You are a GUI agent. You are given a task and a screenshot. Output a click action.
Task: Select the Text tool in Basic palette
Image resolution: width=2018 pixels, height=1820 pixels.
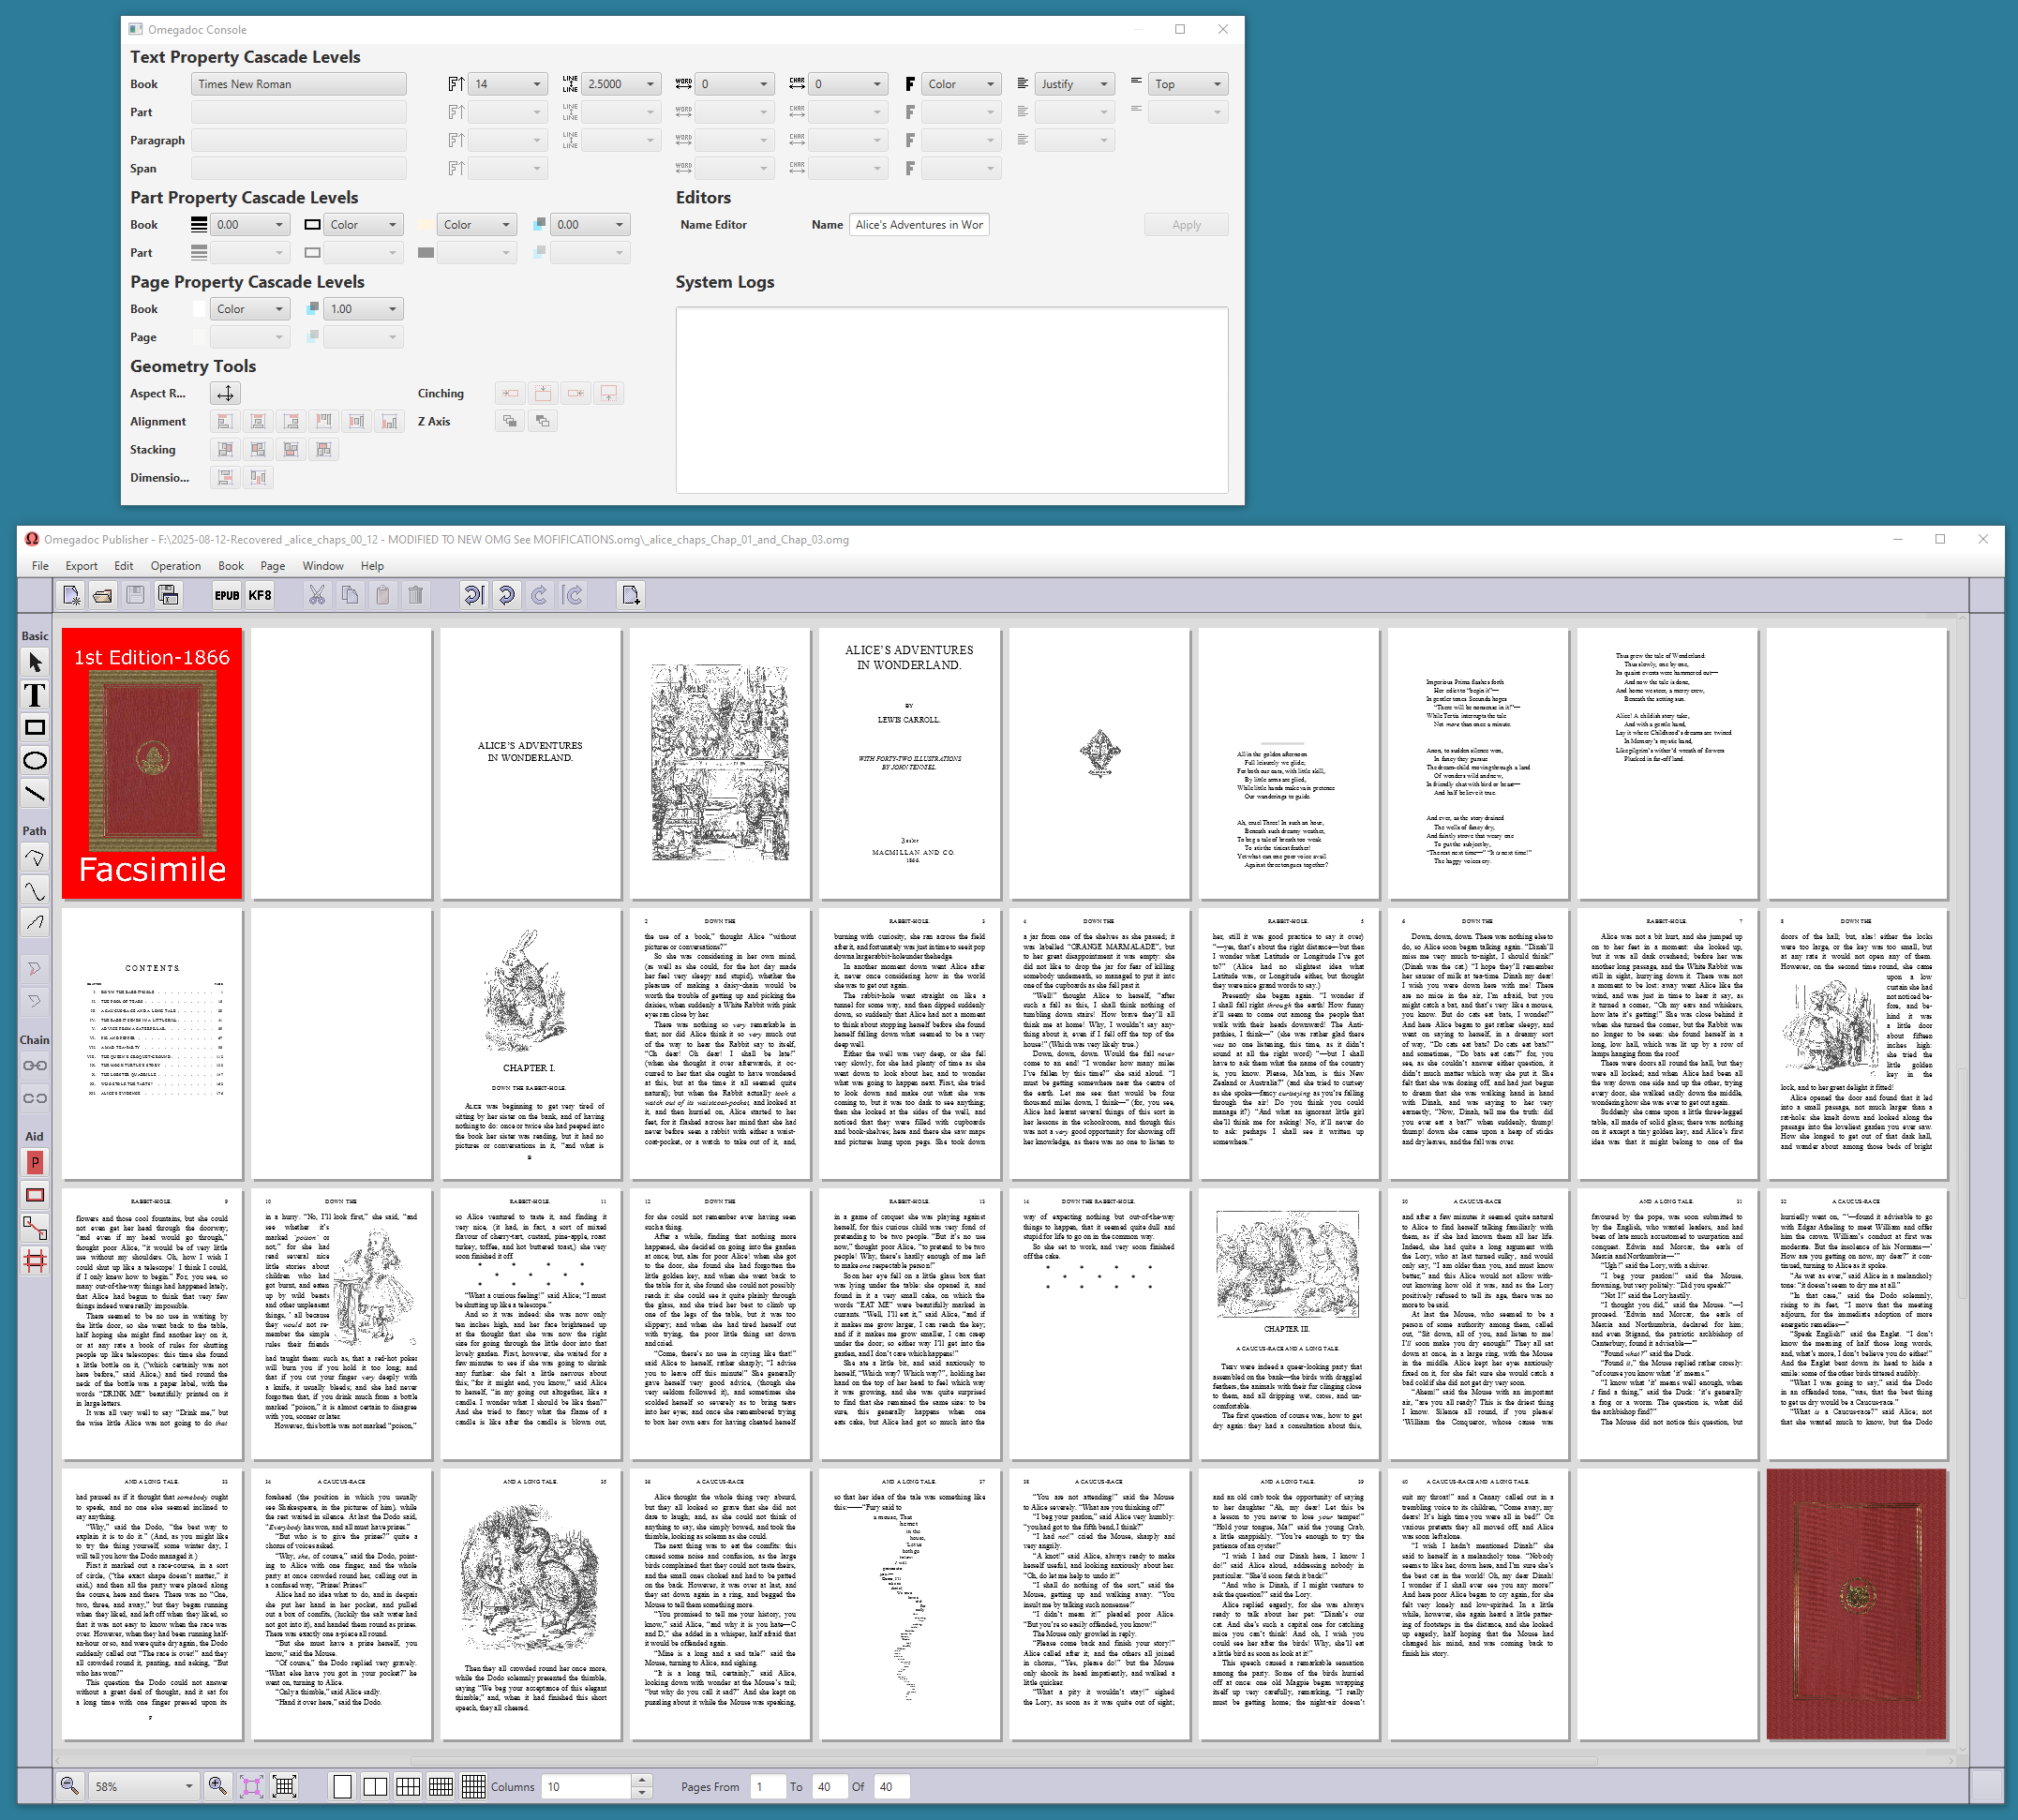[35, 695]
